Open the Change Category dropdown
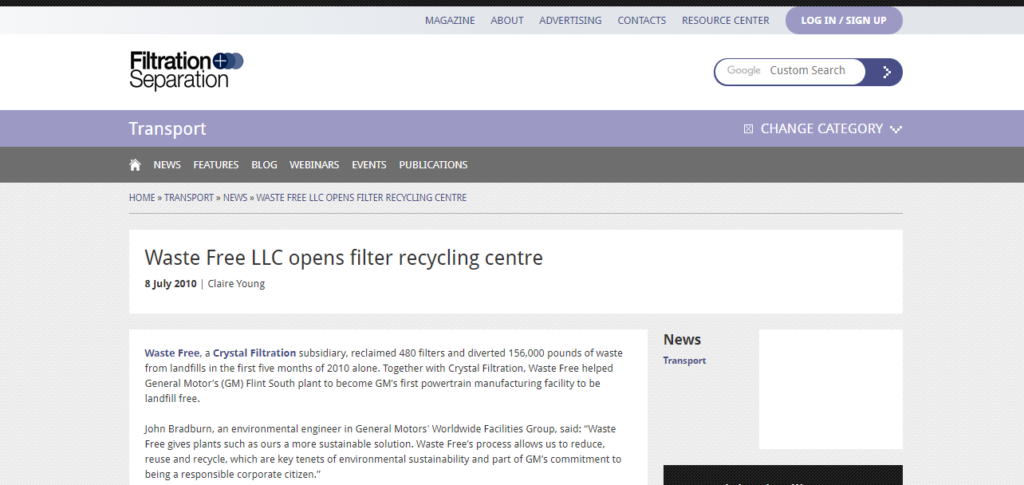The width and height of the screenshot is (1024, 485). (821, 129)
